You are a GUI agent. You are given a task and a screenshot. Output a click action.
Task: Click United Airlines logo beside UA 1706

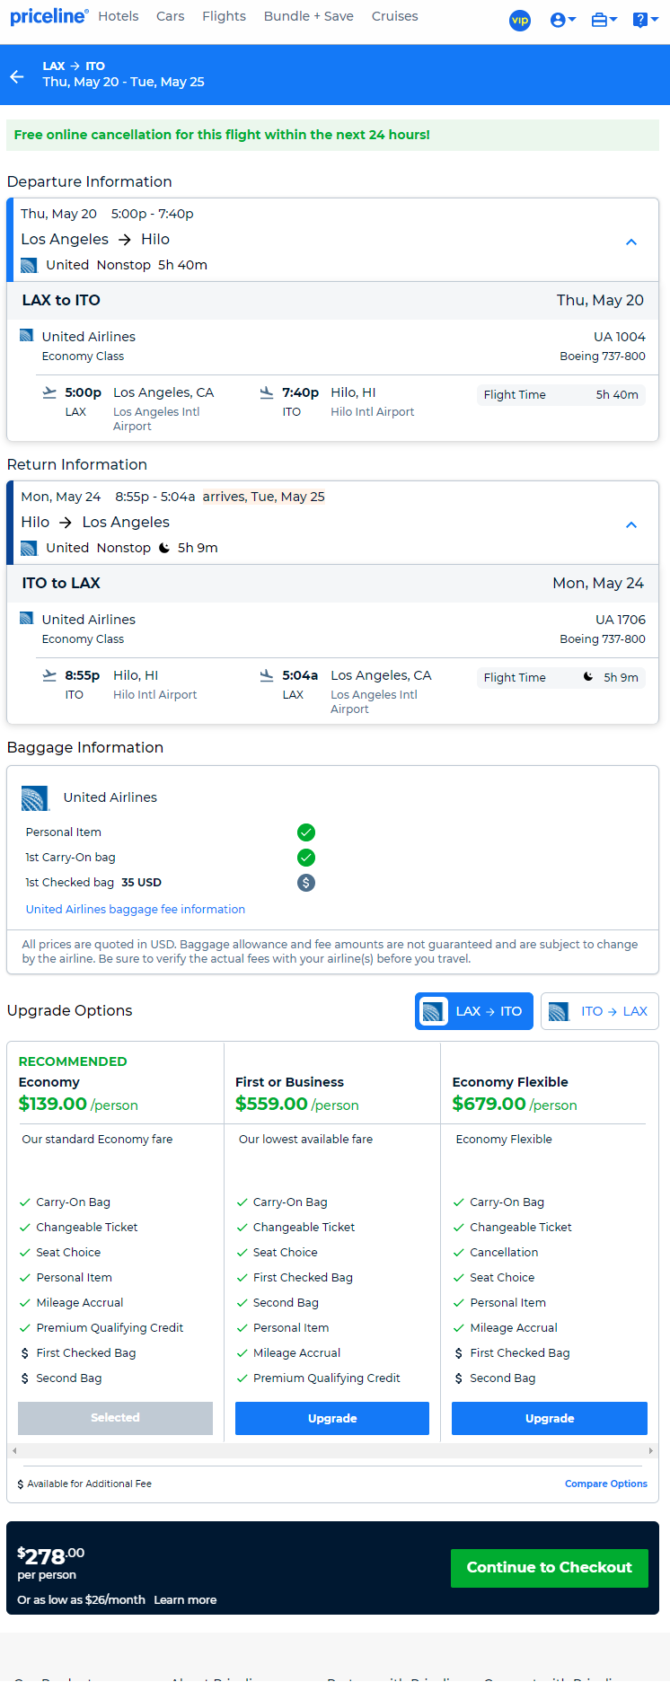27,619
